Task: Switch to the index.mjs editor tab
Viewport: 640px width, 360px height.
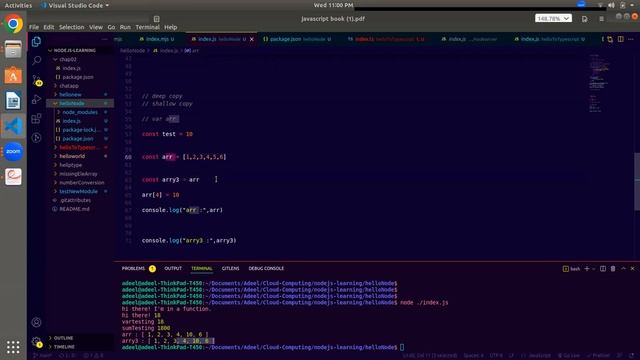Action: coord(157,39)
